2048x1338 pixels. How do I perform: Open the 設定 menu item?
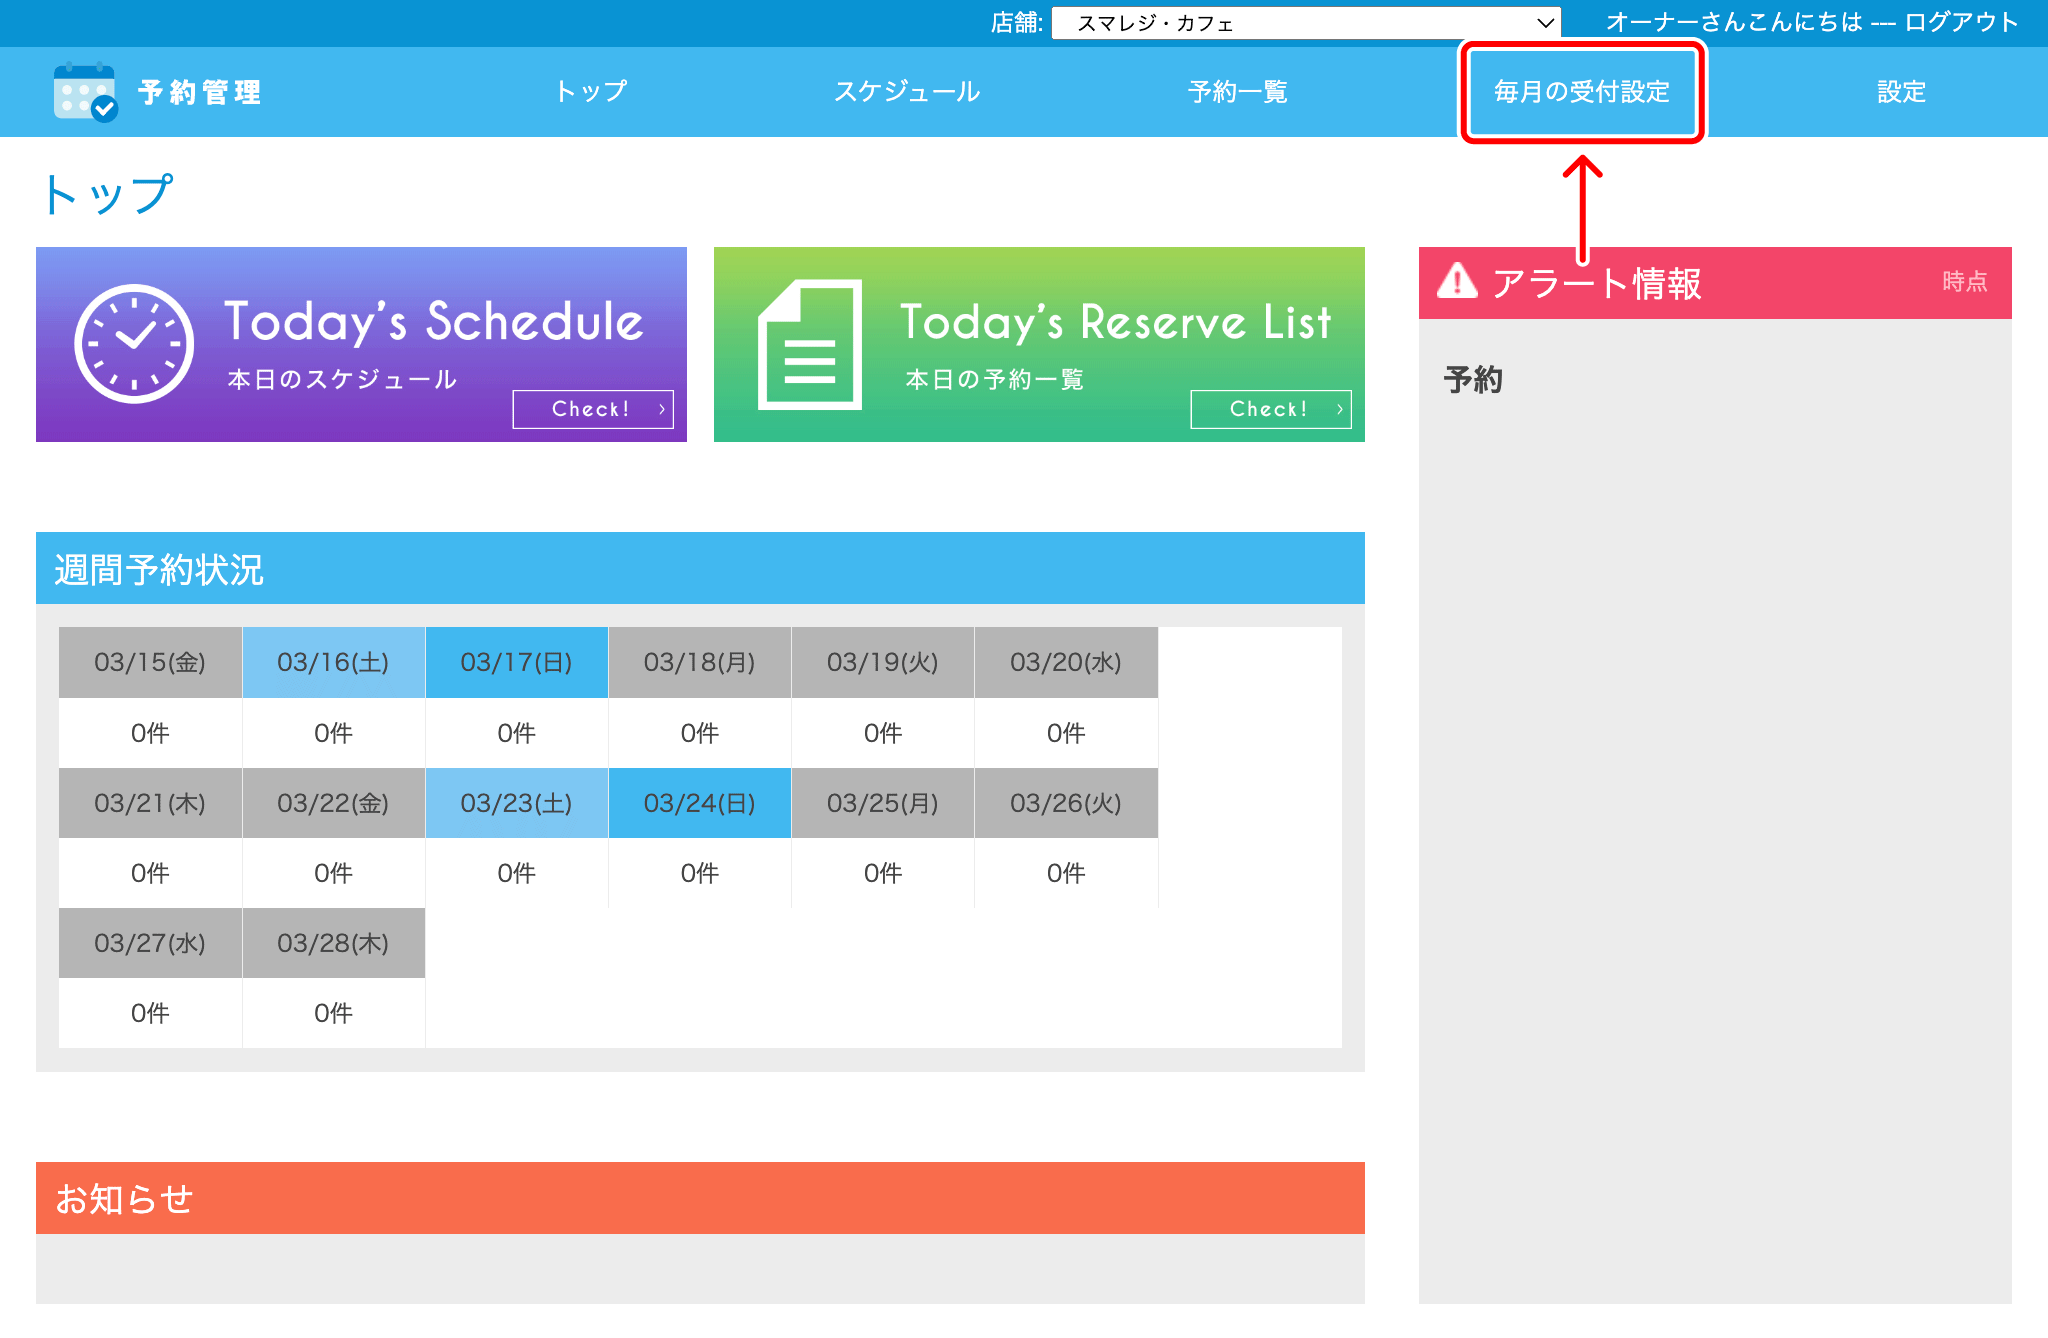point(1901,92)
